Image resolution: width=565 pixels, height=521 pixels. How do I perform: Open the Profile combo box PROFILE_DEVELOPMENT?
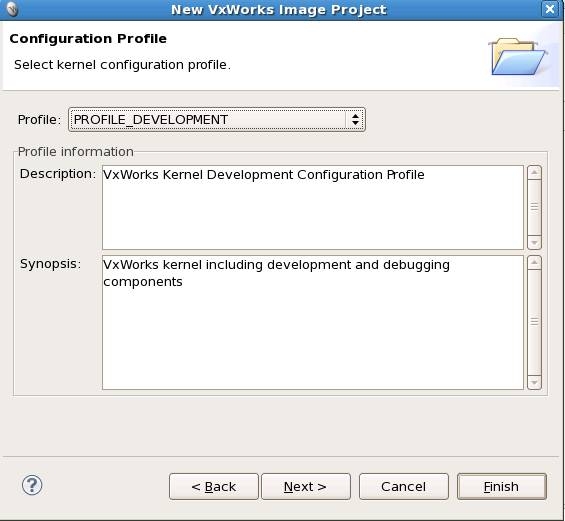click(x=217, y=120)
